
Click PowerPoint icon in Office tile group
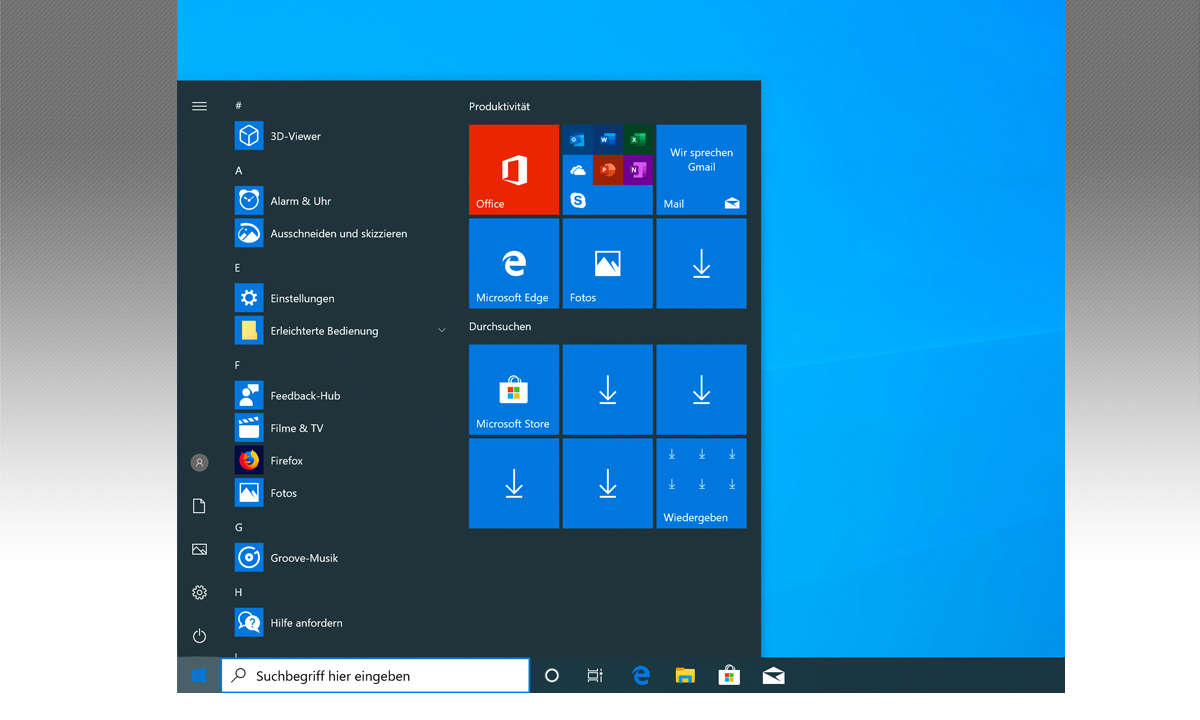607,170
